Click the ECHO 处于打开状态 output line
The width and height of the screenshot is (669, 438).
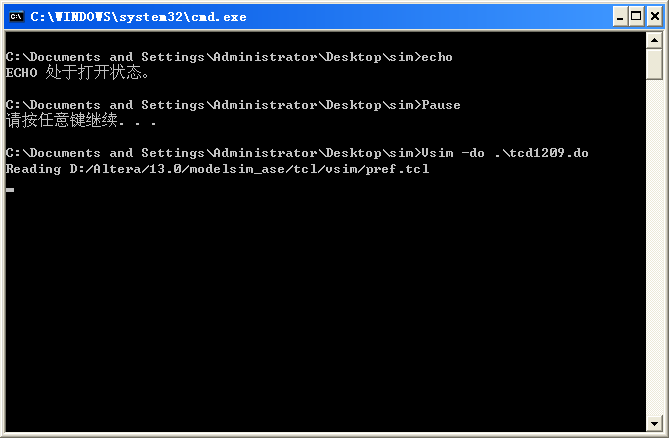point(77,73)
